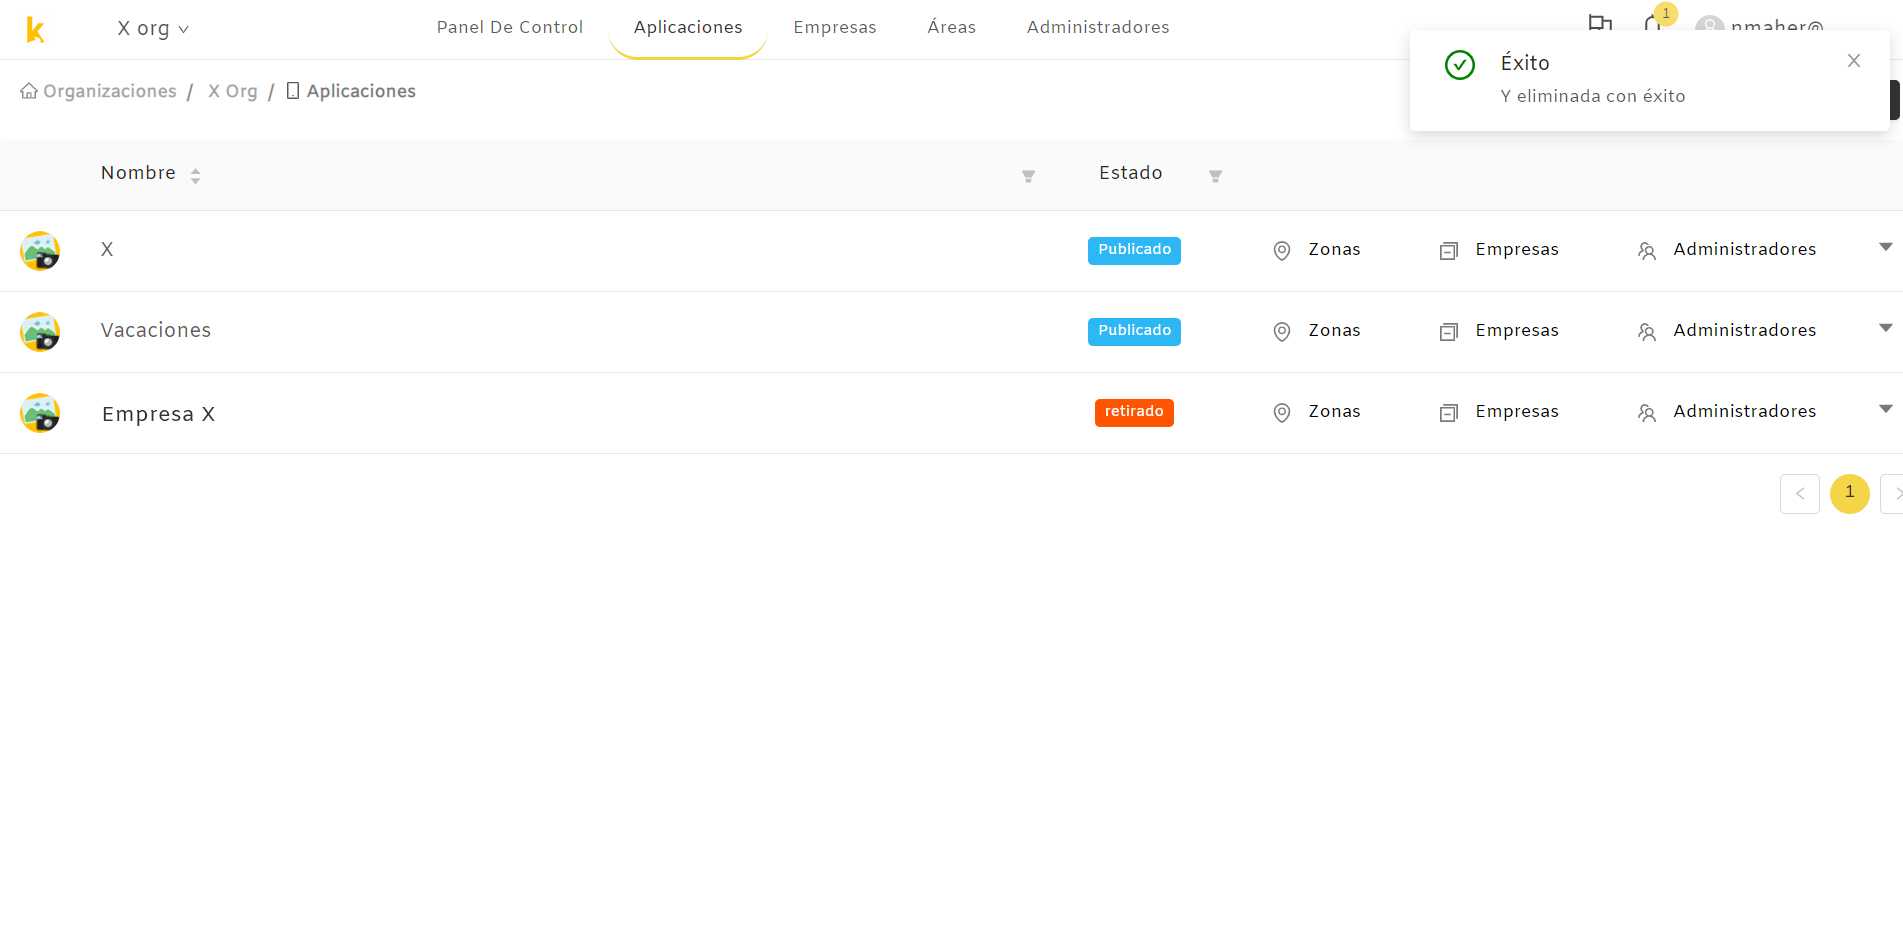1903x943 pixels.
Task: Sort the table by Nombre
Action: (195, 176)
